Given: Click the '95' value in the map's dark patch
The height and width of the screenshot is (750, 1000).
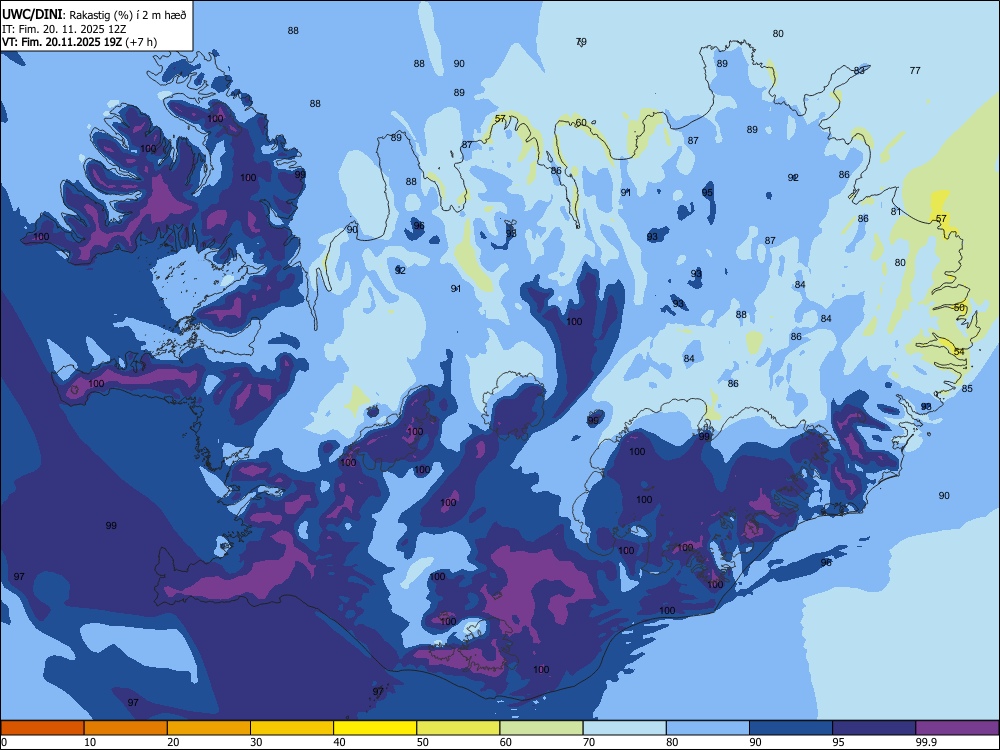Looking at the screenshot, I should point(707,193).
